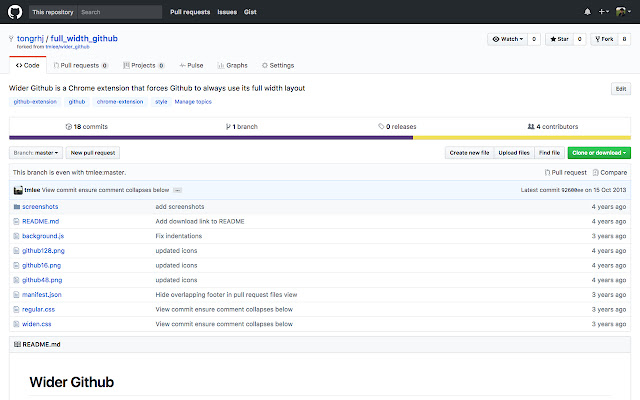Open the Graphs tab
The image size is (640, 400).
coord(233,65)
